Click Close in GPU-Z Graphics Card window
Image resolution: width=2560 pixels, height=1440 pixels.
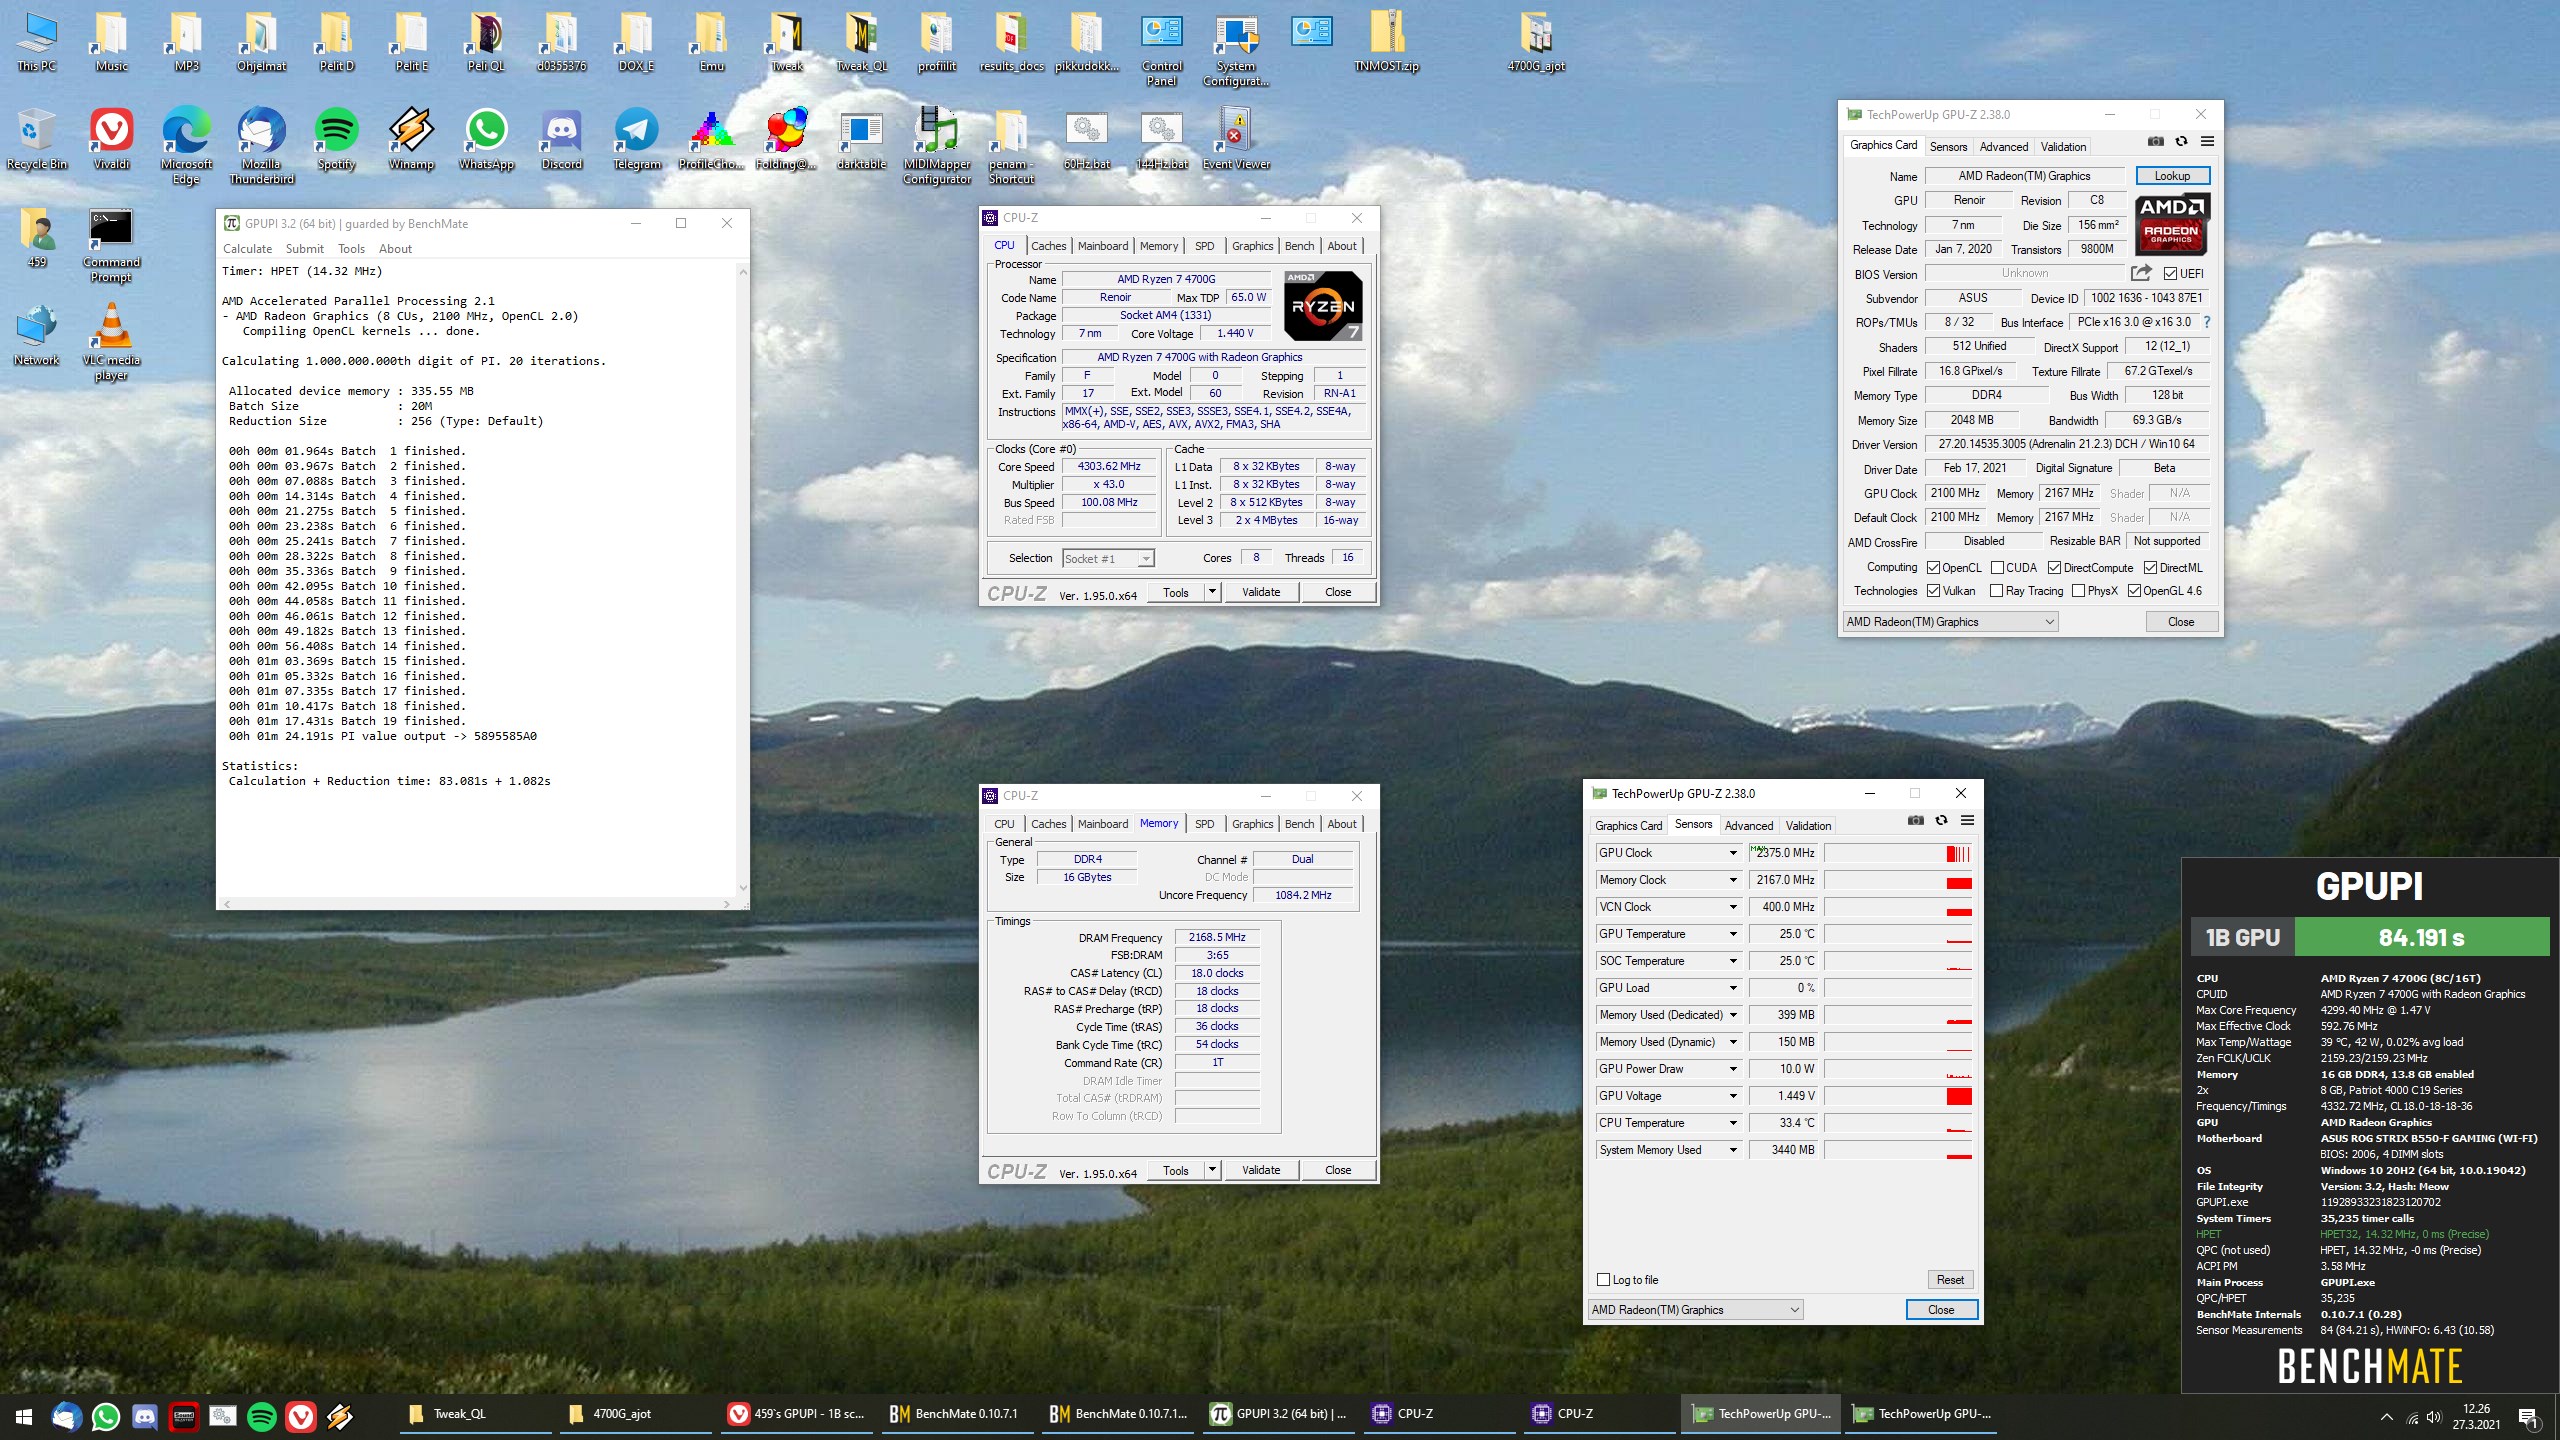[2181, 622]
